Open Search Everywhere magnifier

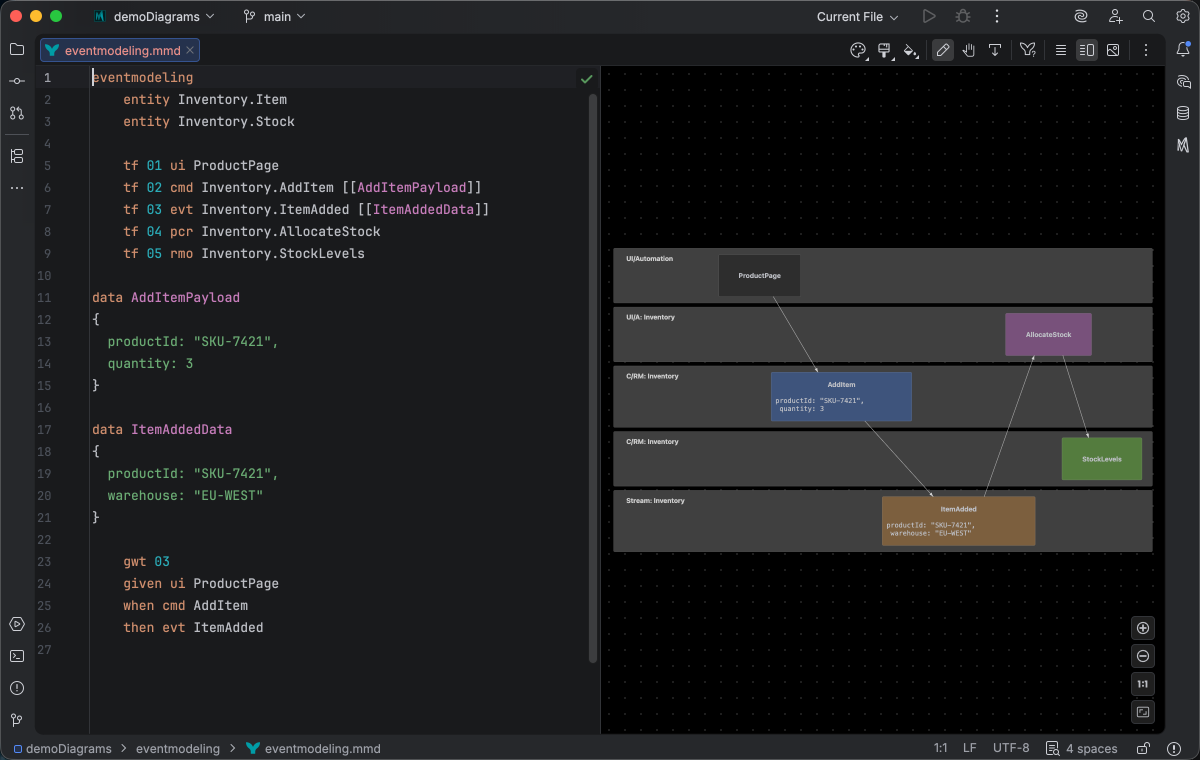(x=1149, y=17)
